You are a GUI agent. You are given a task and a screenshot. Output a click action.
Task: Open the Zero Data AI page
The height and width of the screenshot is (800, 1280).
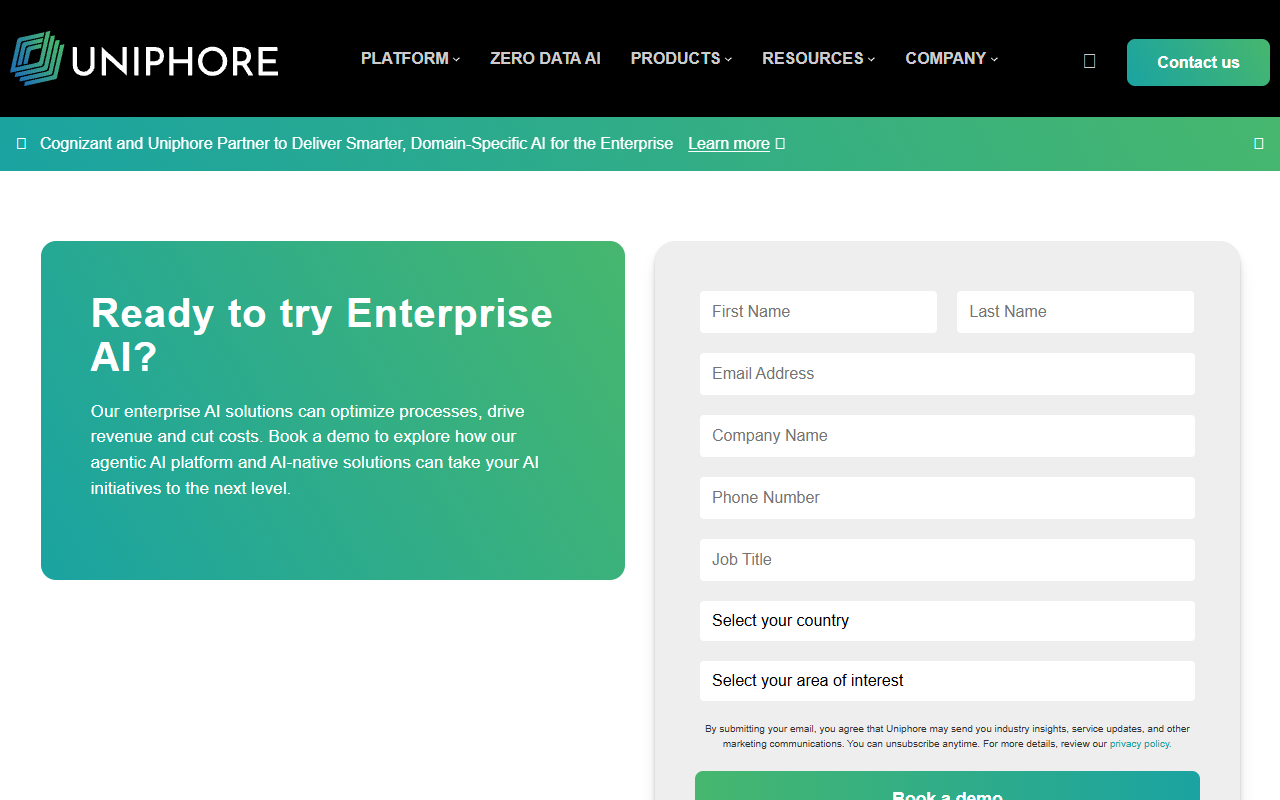[545, 58]
